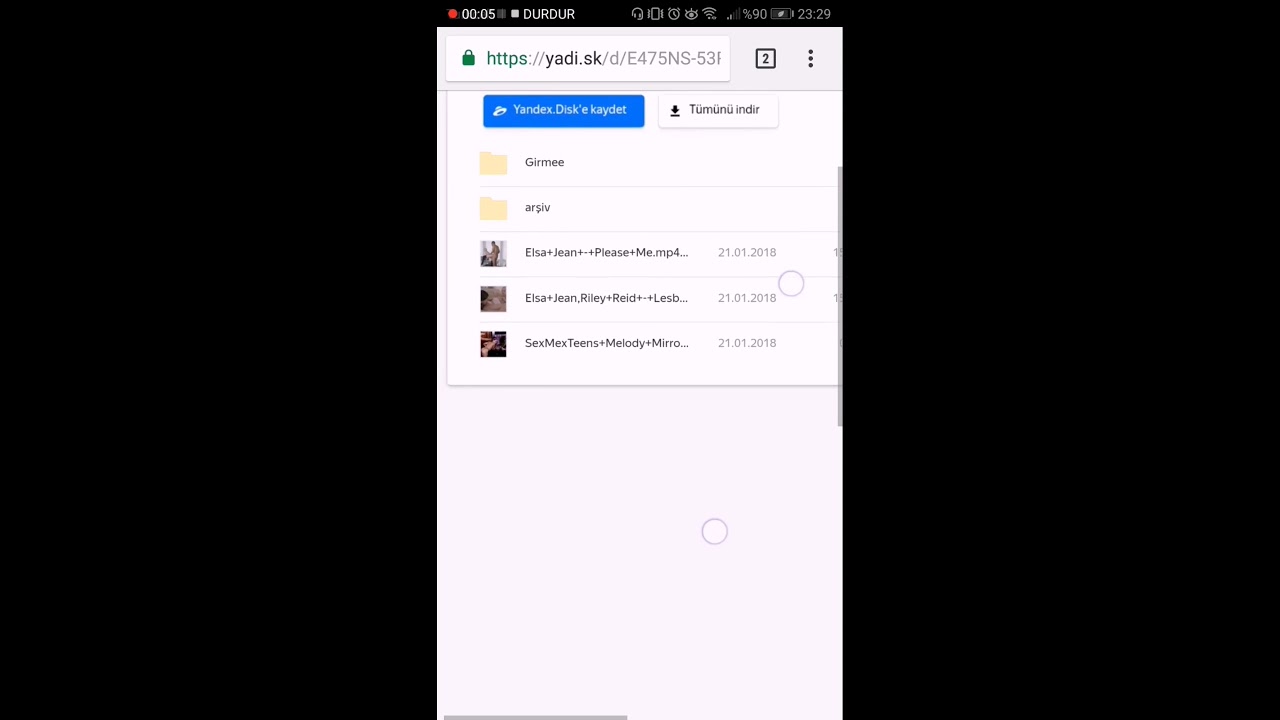Tap the alarm clock status icon
This screenshot has width=1280, height=720.
coord(674,14)
